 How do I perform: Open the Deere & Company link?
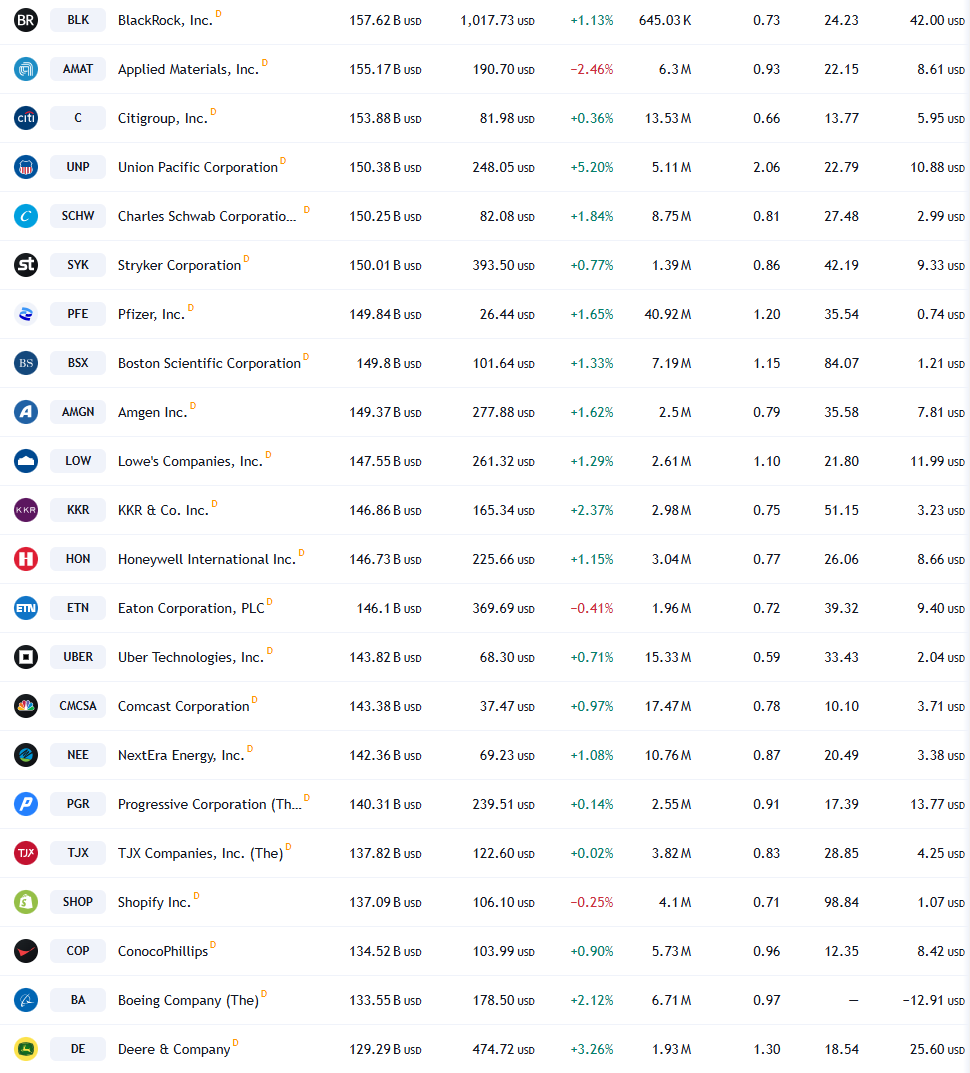pos(174,1050)
